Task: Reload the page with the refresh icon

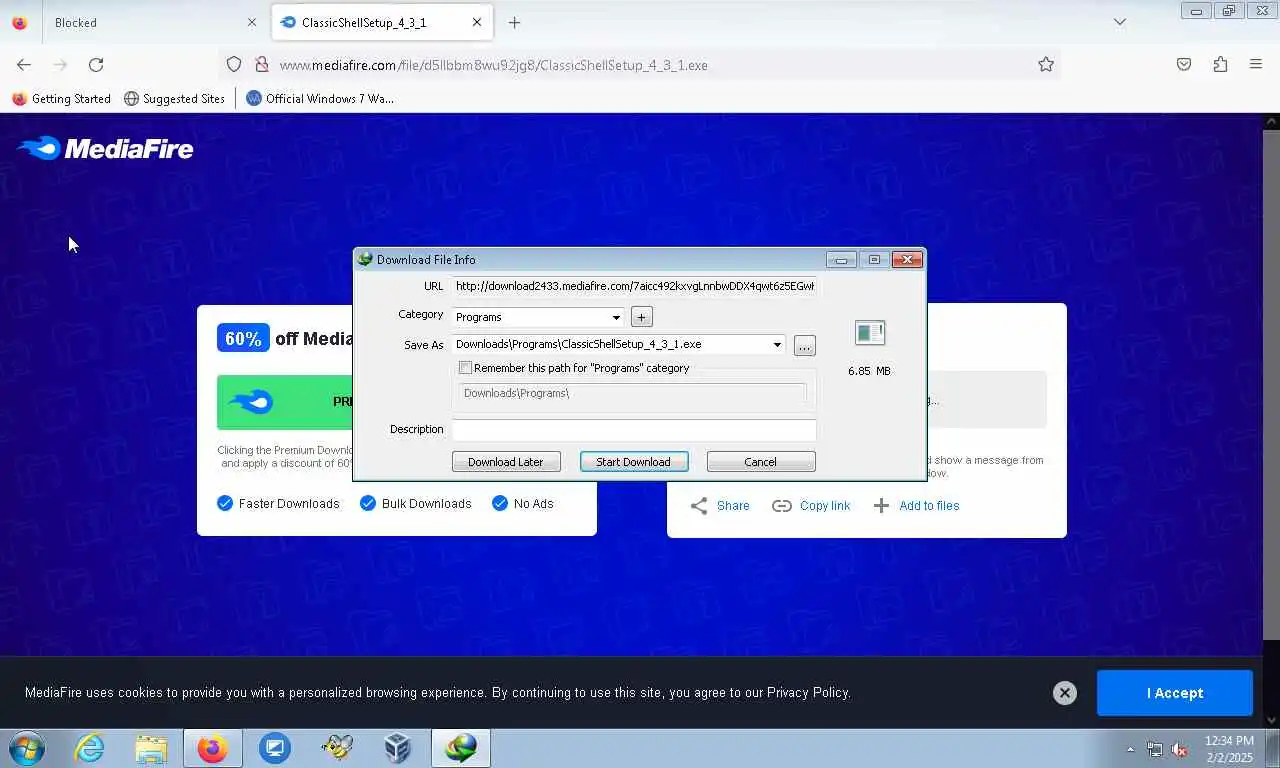Action: tap(96, 64)
